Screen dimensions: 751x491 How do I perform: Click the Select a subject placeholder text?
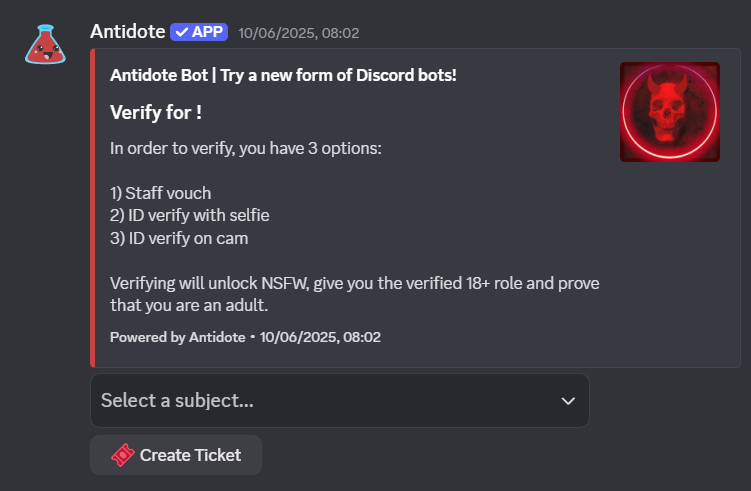click(177, 400)
